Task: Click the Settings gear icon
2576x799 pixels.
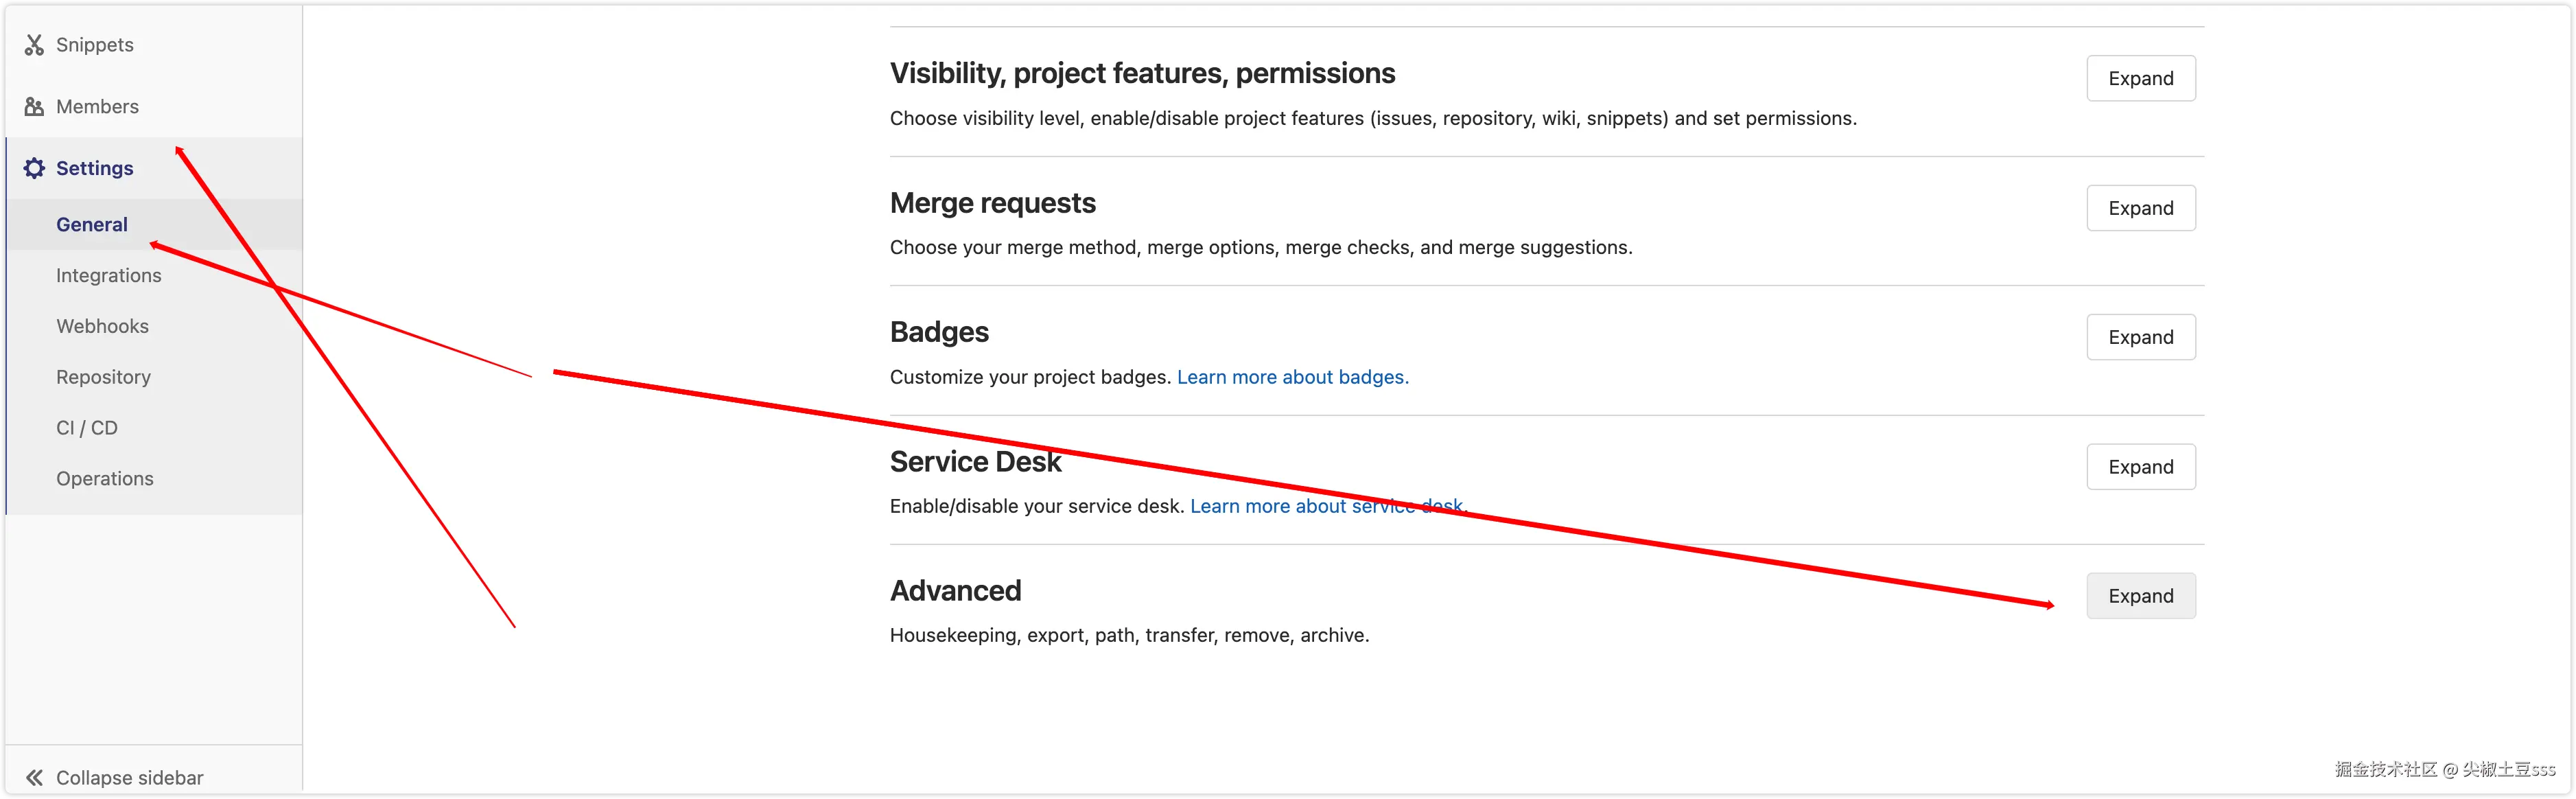Action: (34, 168)
